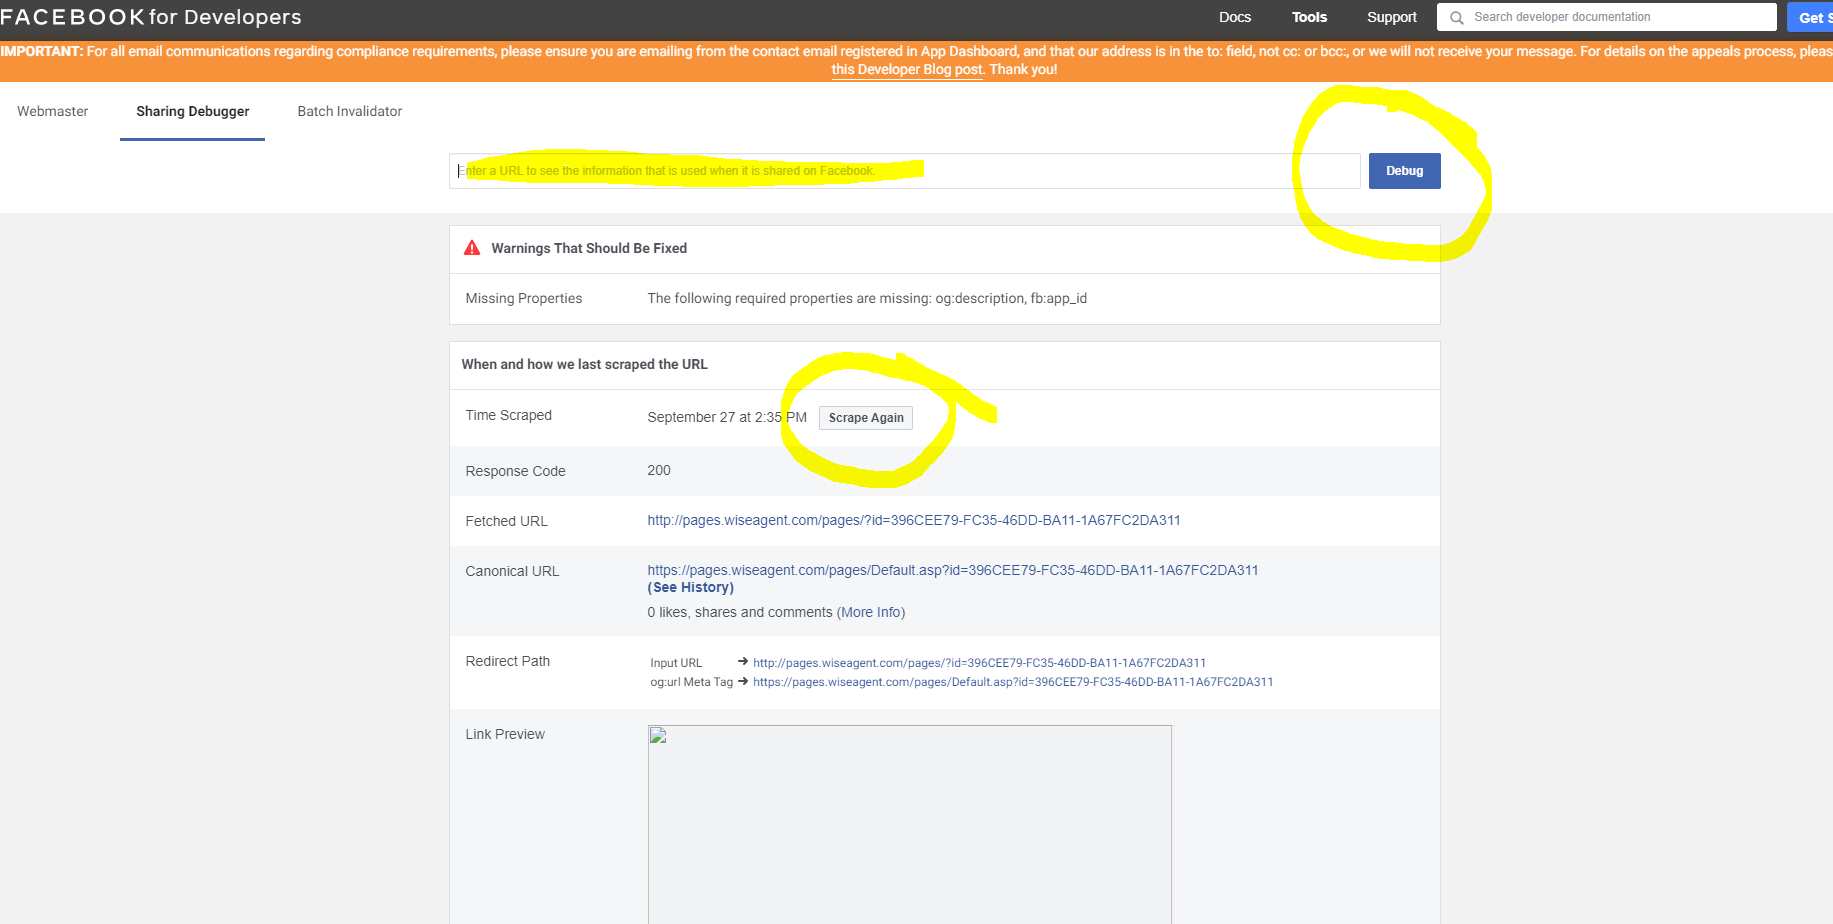The width and height of the screenshot is (1833, 924).
Task: Click the Debug button
Action: coord(1404,171)
